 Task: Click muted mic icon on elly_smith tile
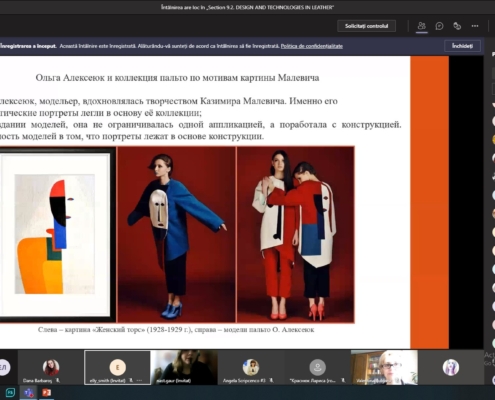point(131,380)
